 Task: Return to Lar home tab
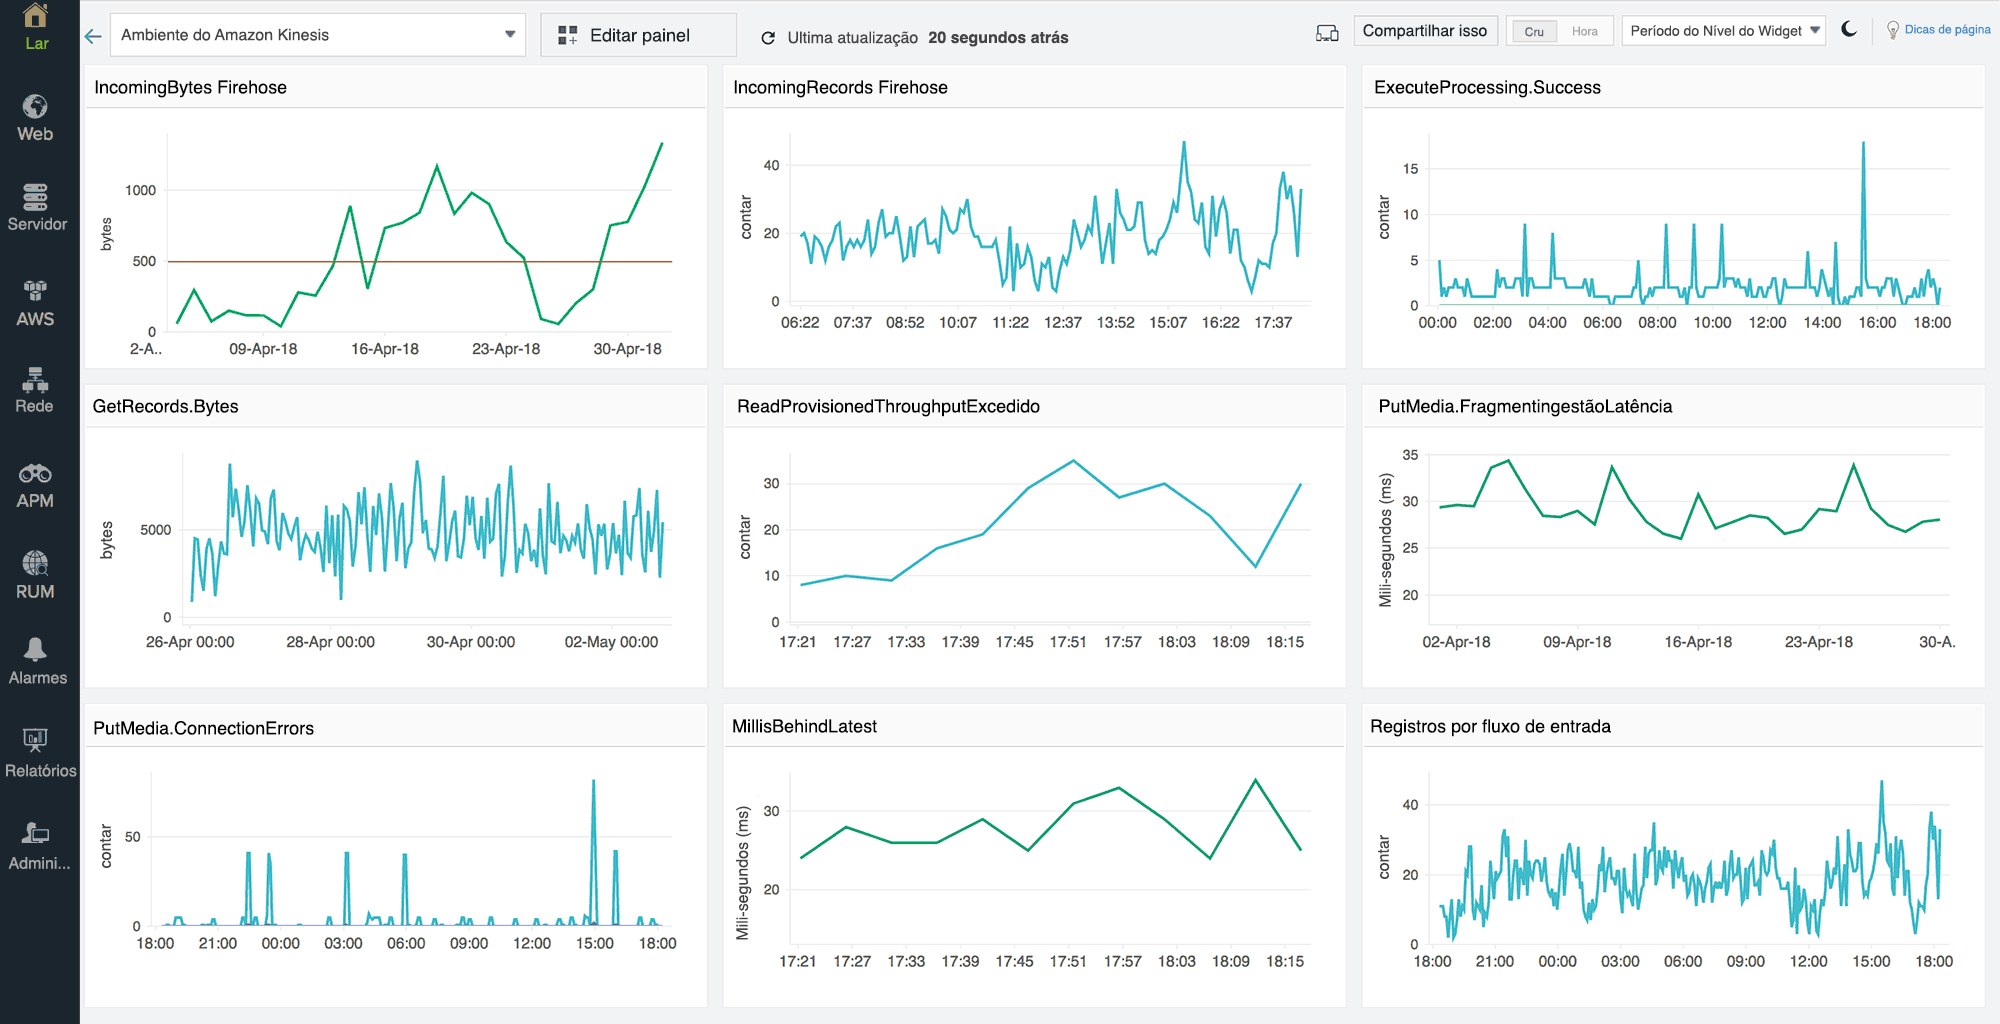pyautogui.click(x=37, y=27)
